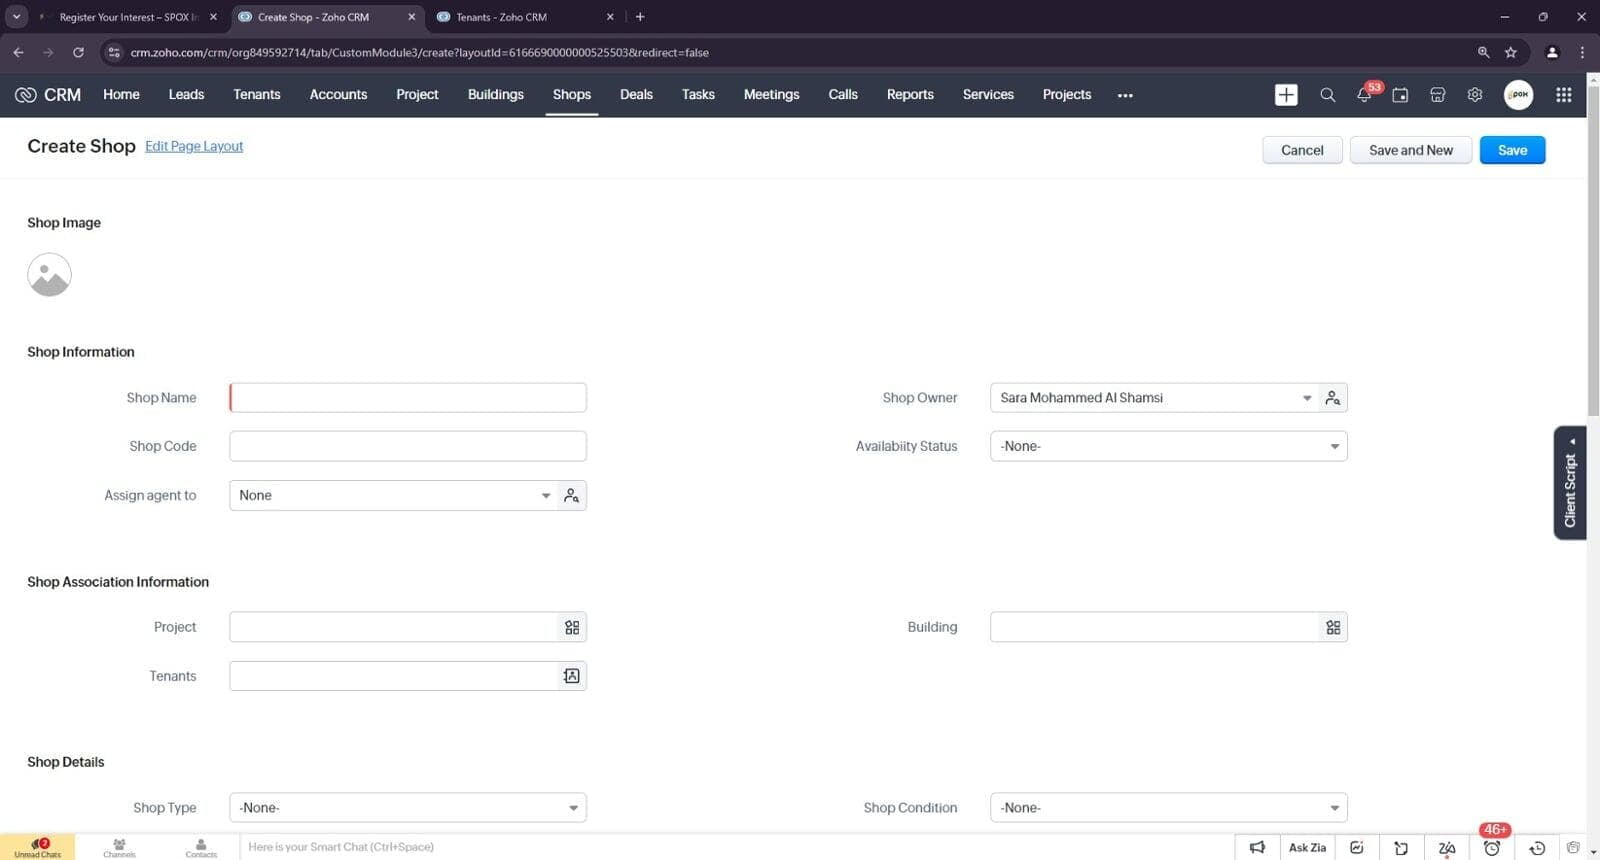Focus the Shop Code input field
Viewport: 1600px width, 860px height.
408,446
